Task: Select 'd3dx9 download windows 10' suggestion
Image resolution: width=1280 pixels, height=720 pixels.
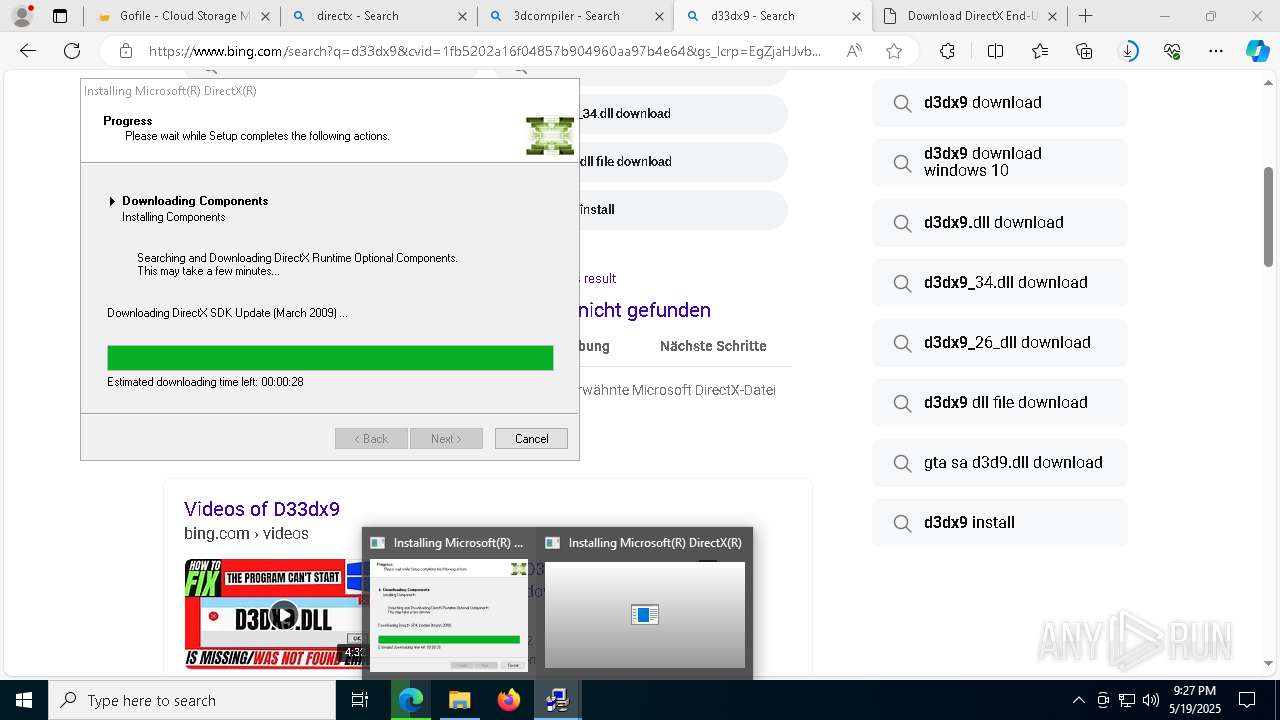Action: click(1000, 162)
